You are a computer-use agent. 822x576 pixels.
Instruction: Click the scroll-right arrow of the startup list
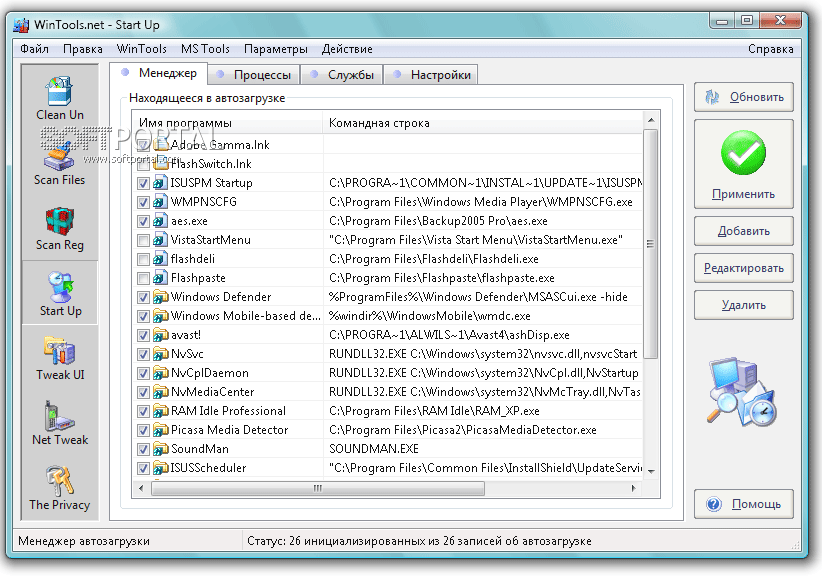[634, 488]
